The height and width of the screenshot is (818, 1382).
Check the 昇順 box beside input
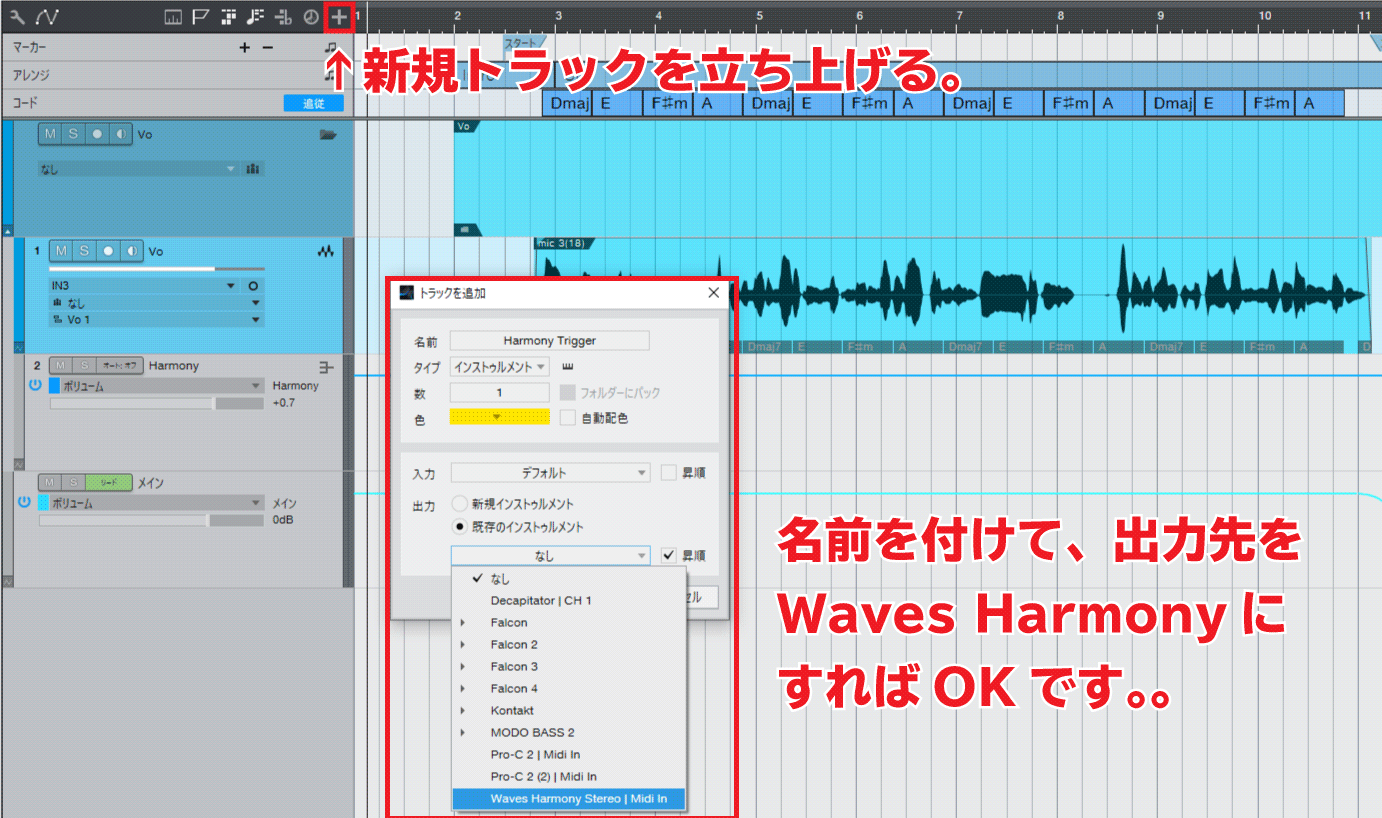pyautogui.click(x=668, y=472)
